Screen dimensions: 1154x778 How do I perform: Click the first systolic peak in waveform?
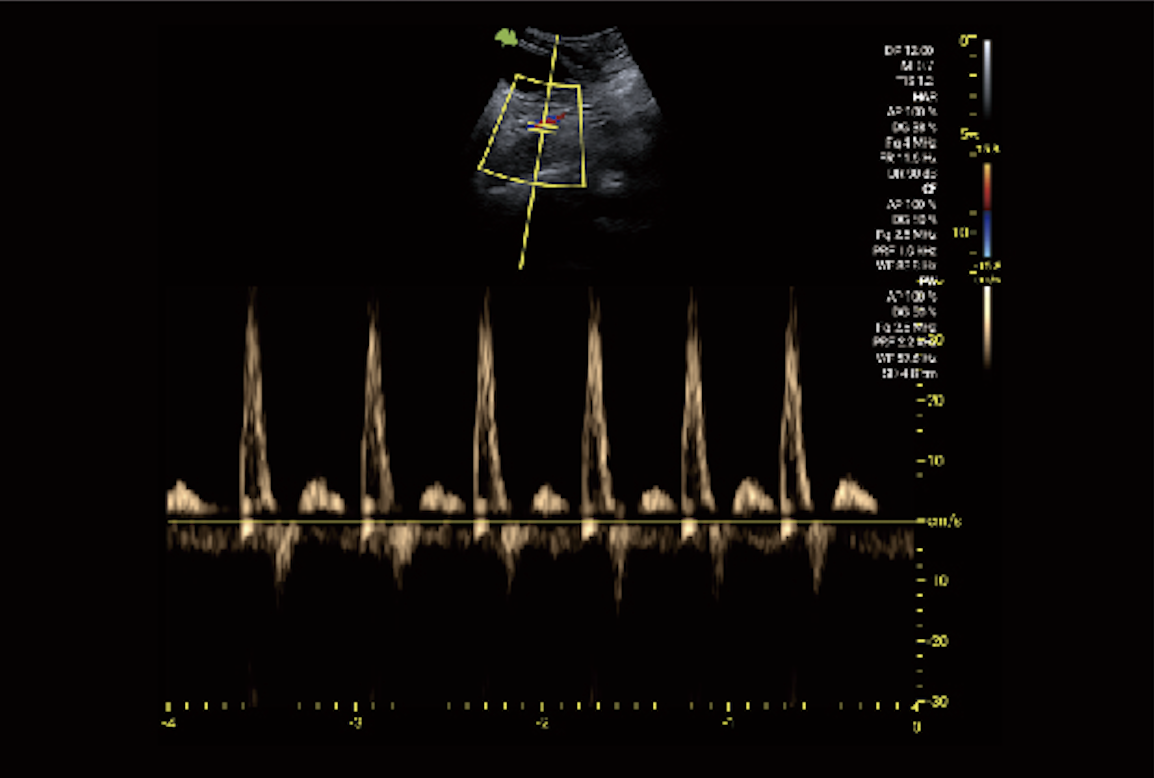pos(251,292)
